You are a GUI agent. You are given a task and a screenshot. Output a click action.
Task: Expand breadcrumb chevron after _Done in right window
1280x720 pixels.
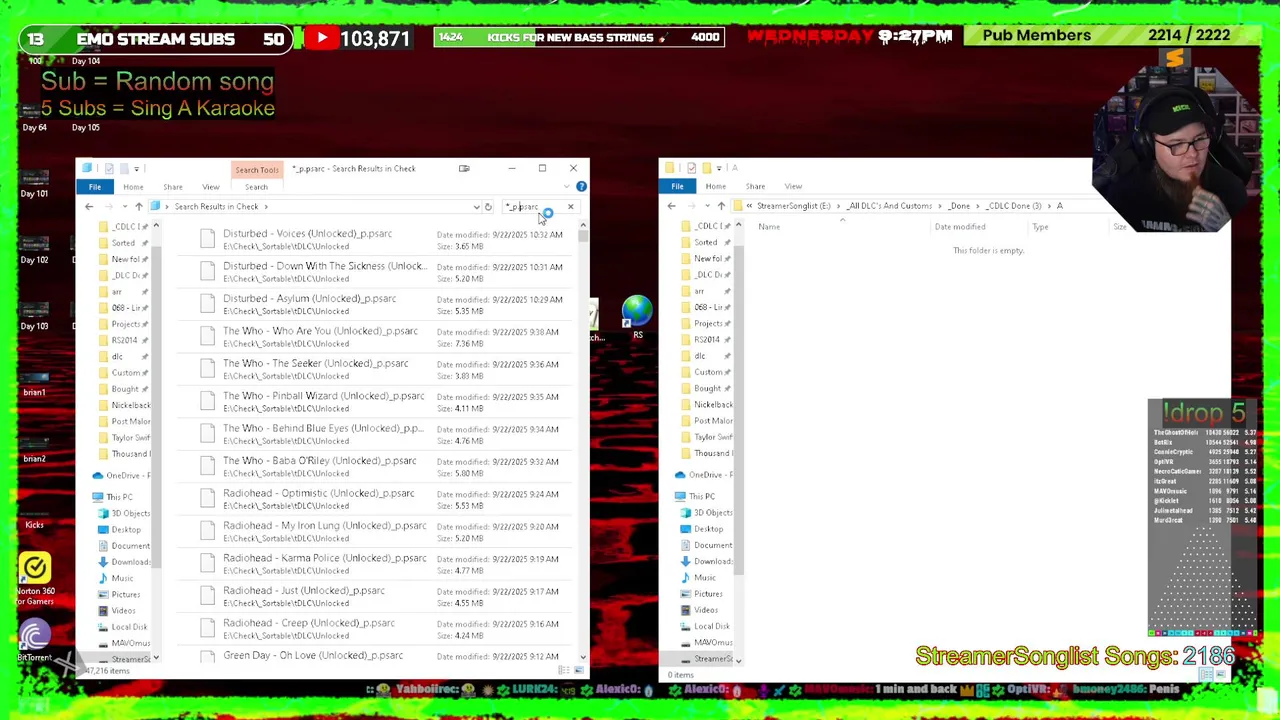(977, 206)
